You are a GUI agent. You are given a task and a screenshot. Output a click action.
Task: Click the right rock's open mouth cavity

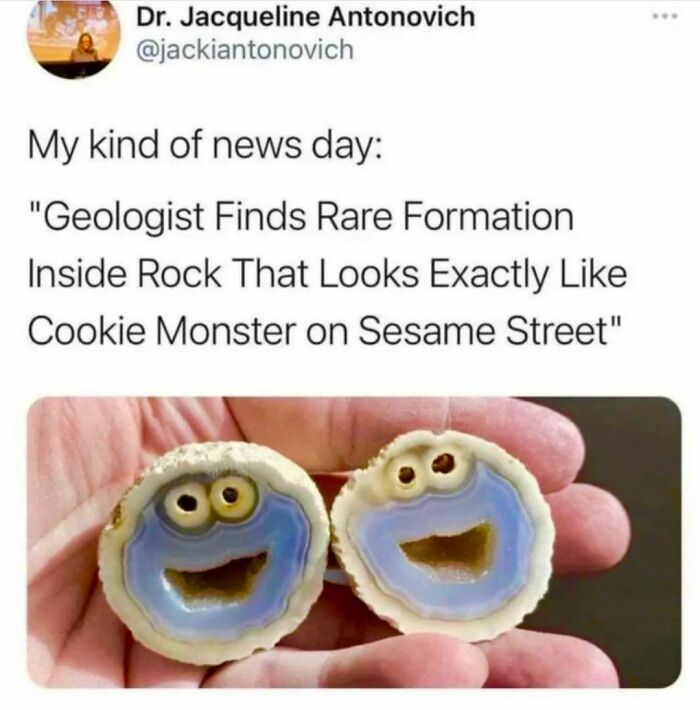click(448, 547)
